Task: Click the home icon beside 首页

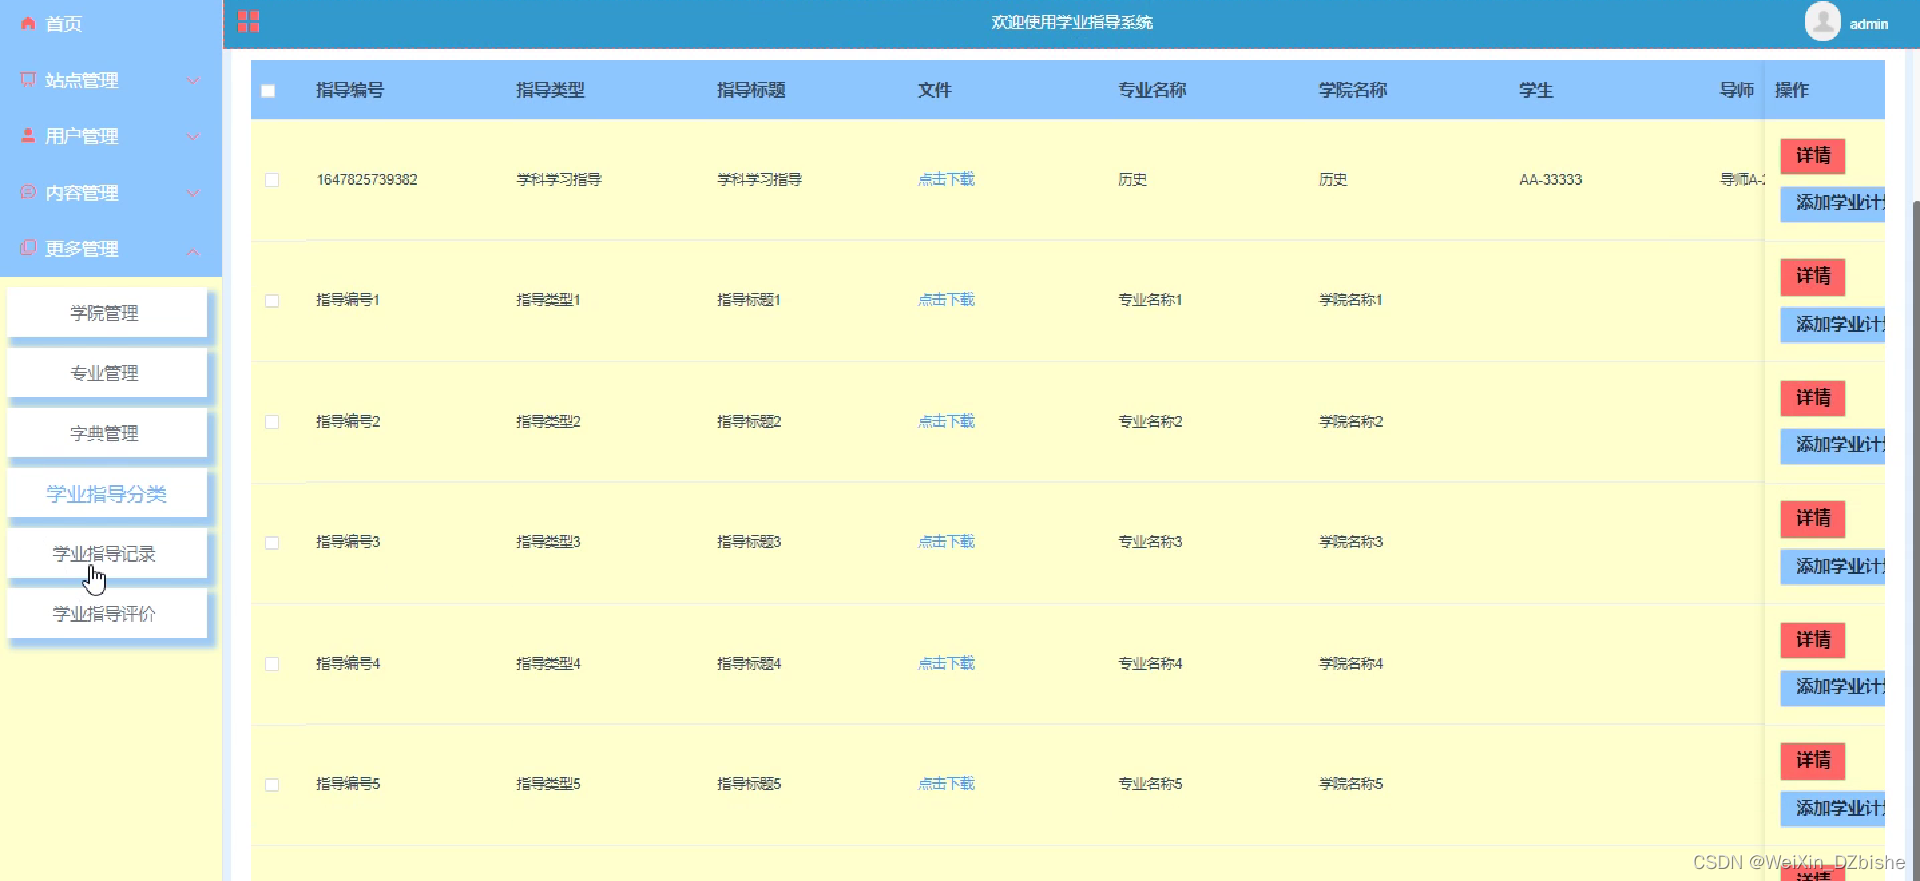Action: pyautogui.click(x=28, y=23)
